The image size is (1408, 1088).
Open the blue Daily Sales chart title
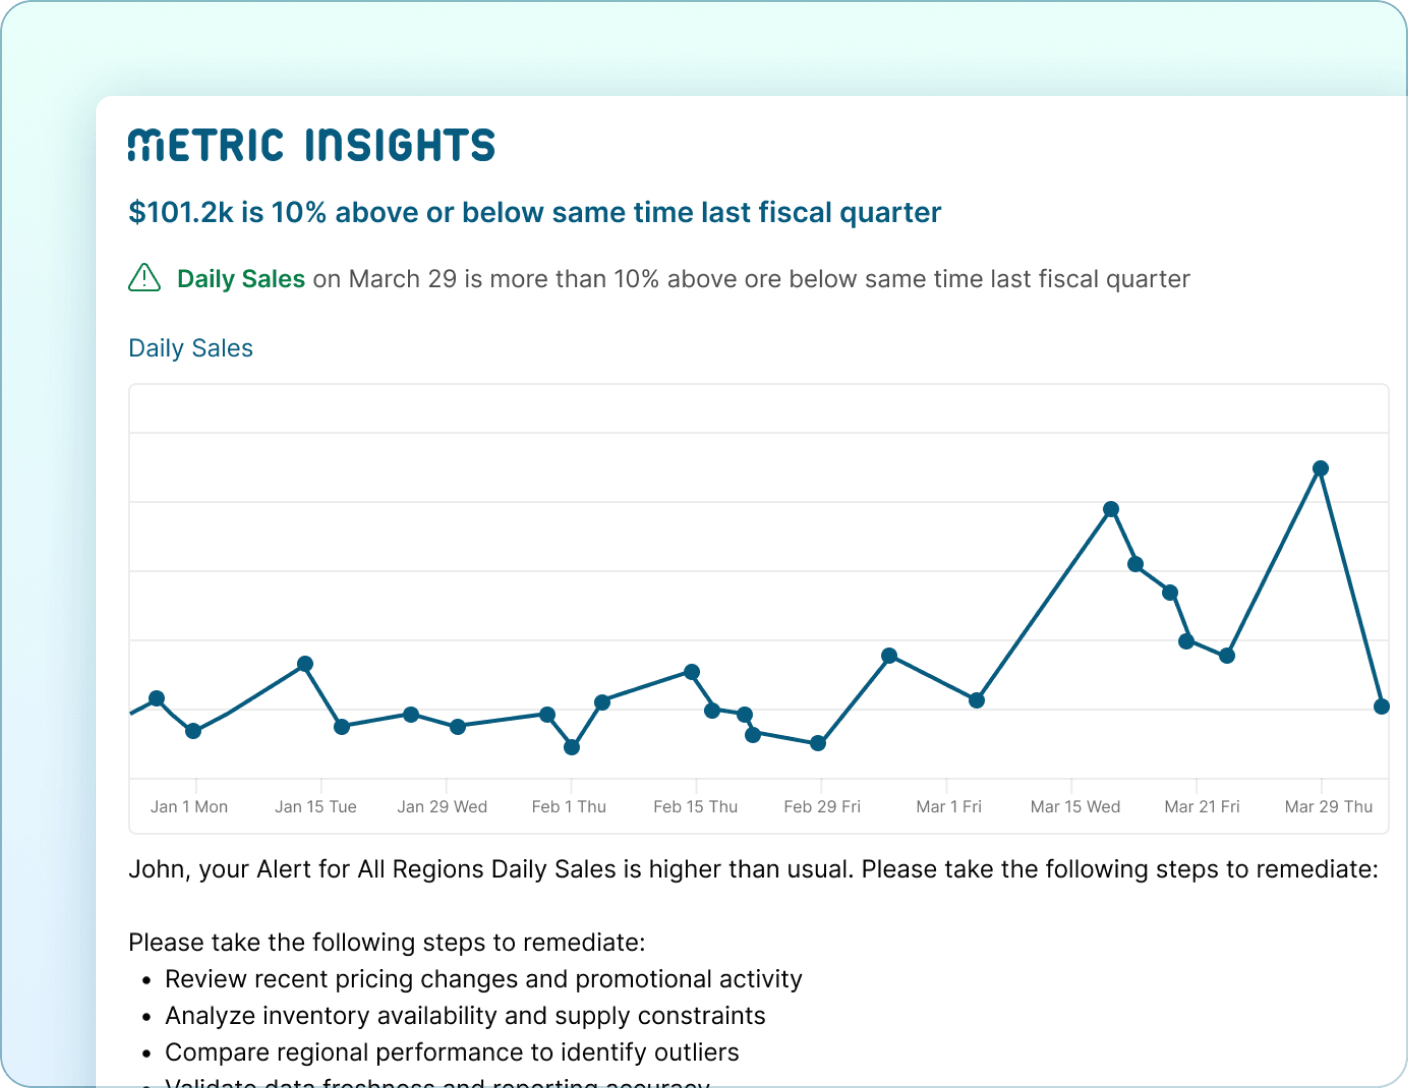click(190, 348)
